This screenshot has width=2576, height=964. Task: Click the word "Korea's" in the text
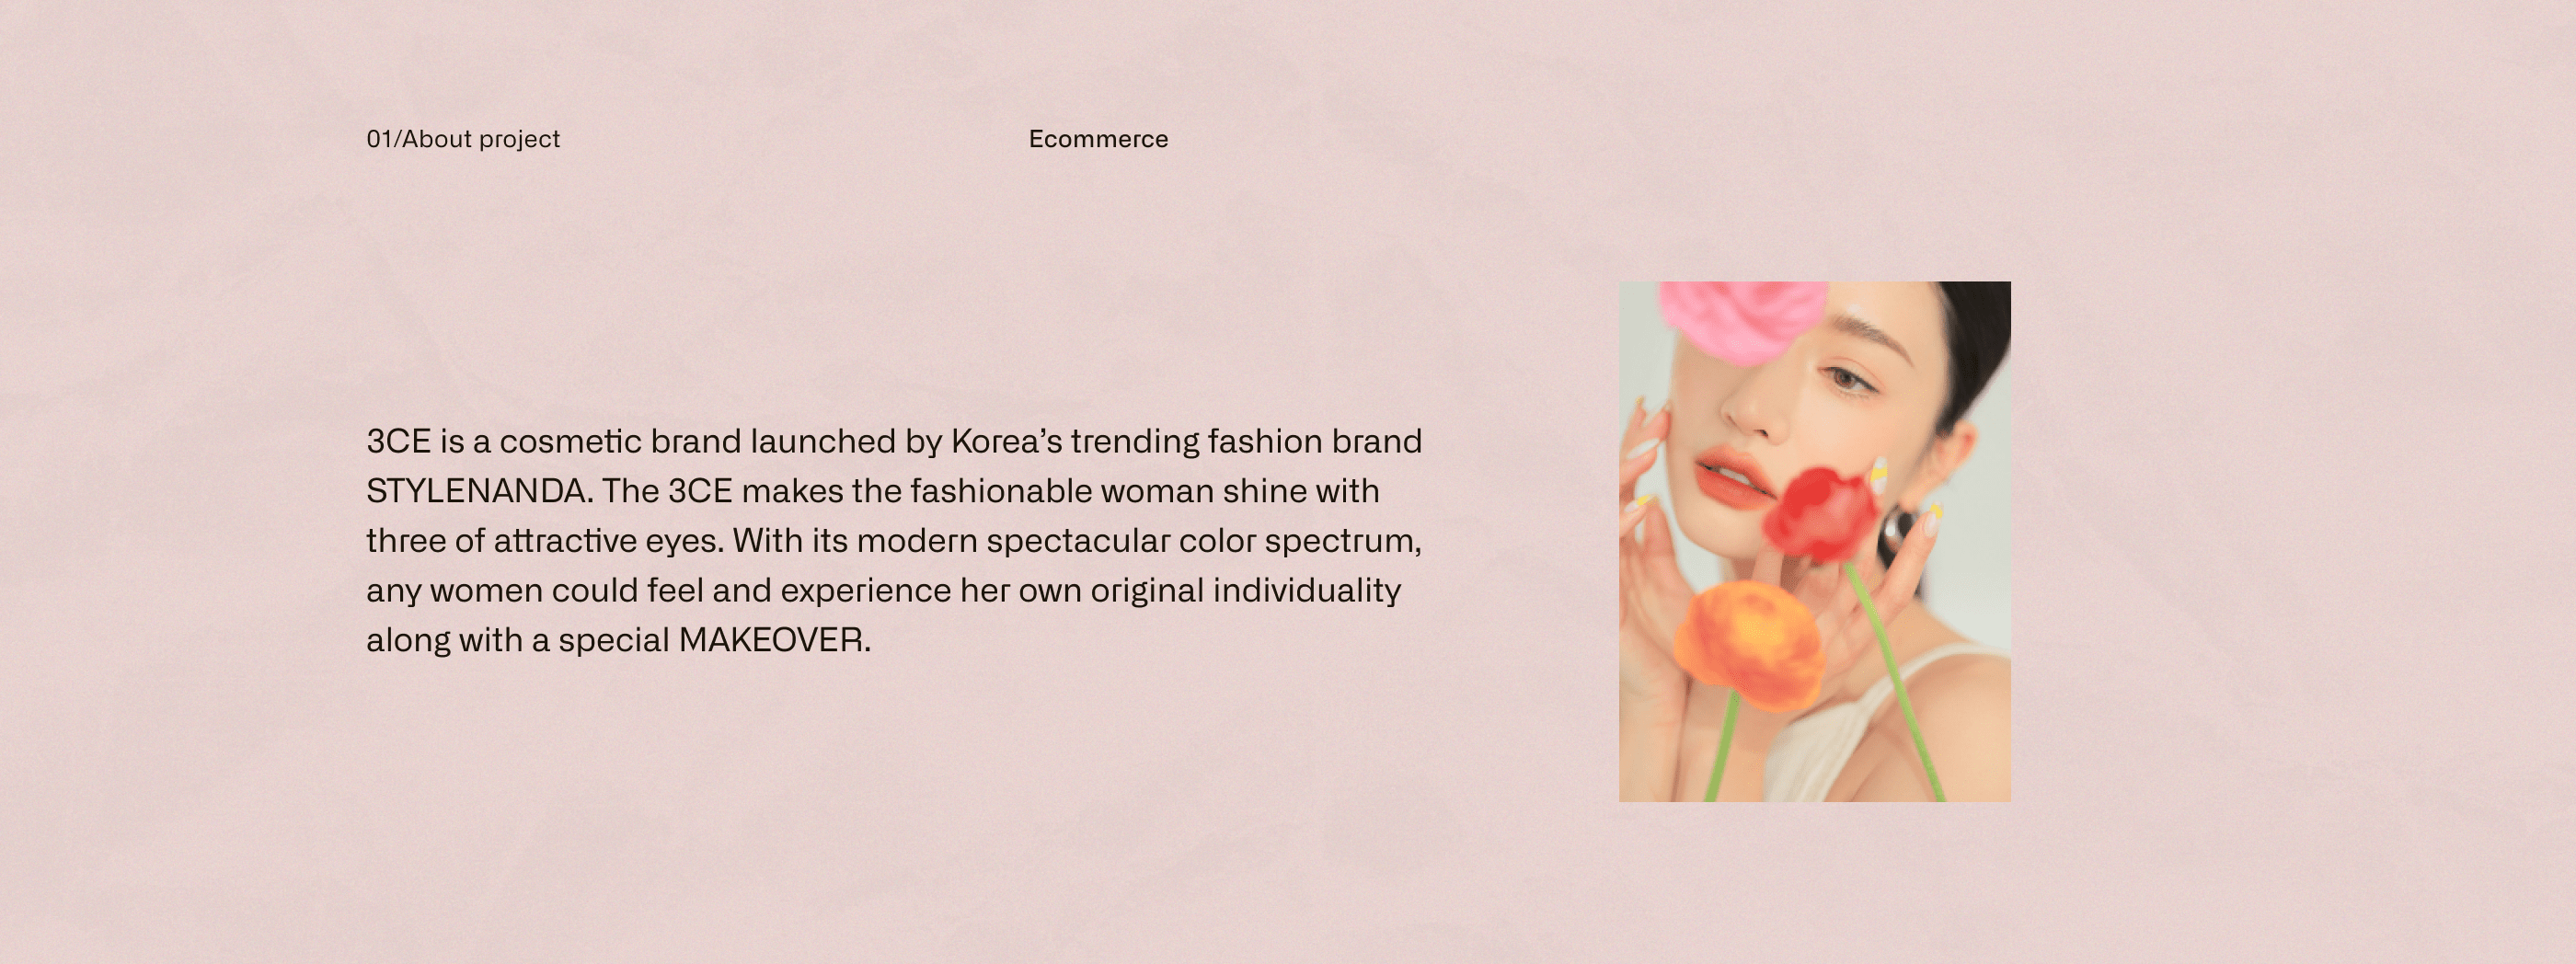point(1006,441)
